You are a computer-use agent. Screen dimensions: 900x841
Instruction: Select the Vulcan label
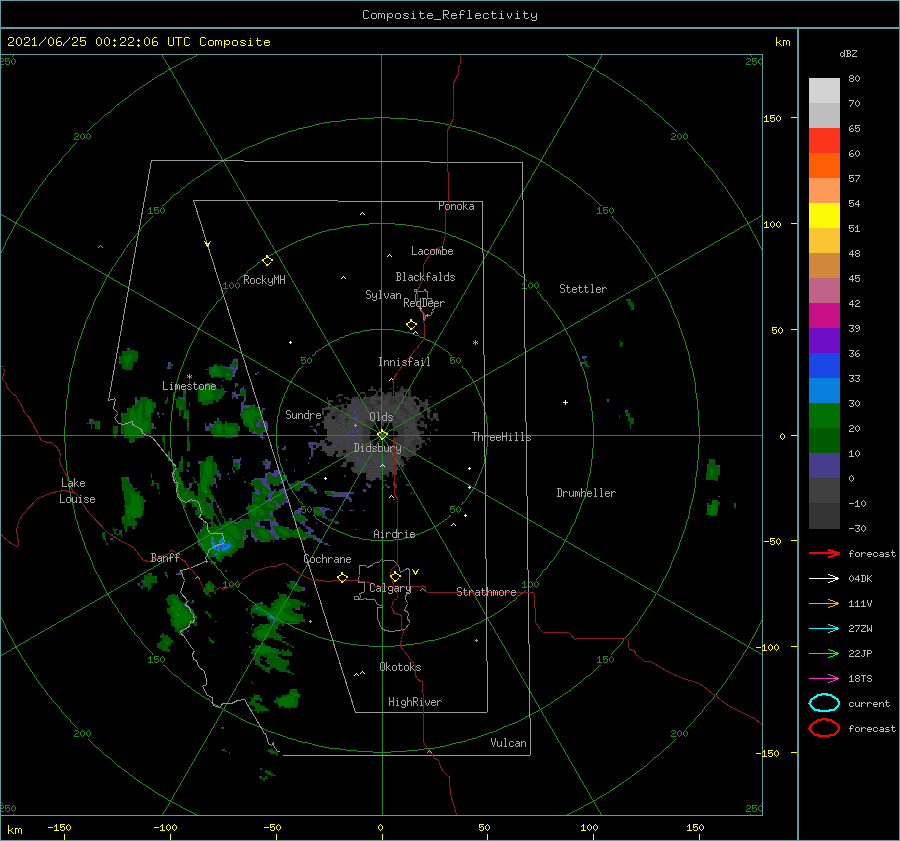coord(509,743)
